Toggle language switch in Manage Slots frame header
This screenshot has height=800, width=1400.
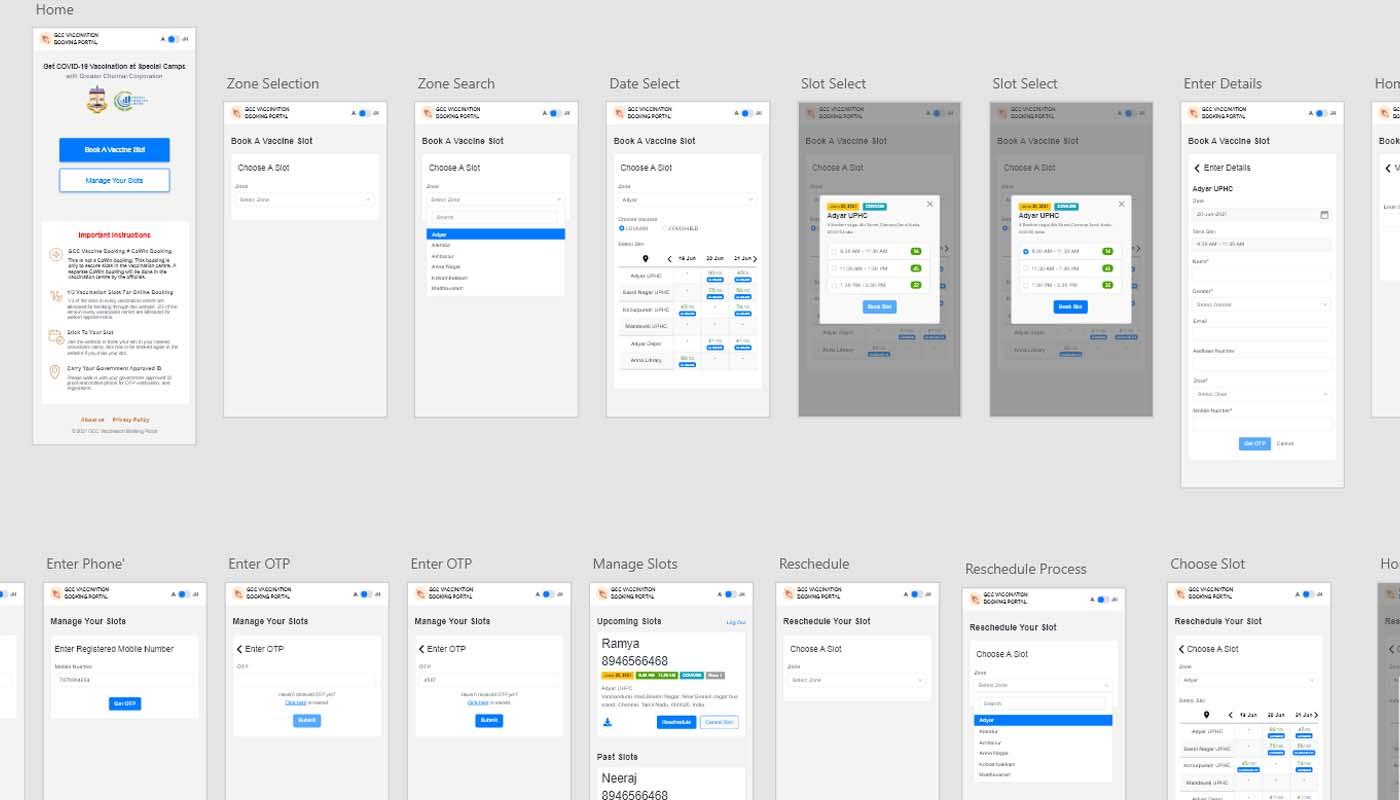tap(730, 595)
